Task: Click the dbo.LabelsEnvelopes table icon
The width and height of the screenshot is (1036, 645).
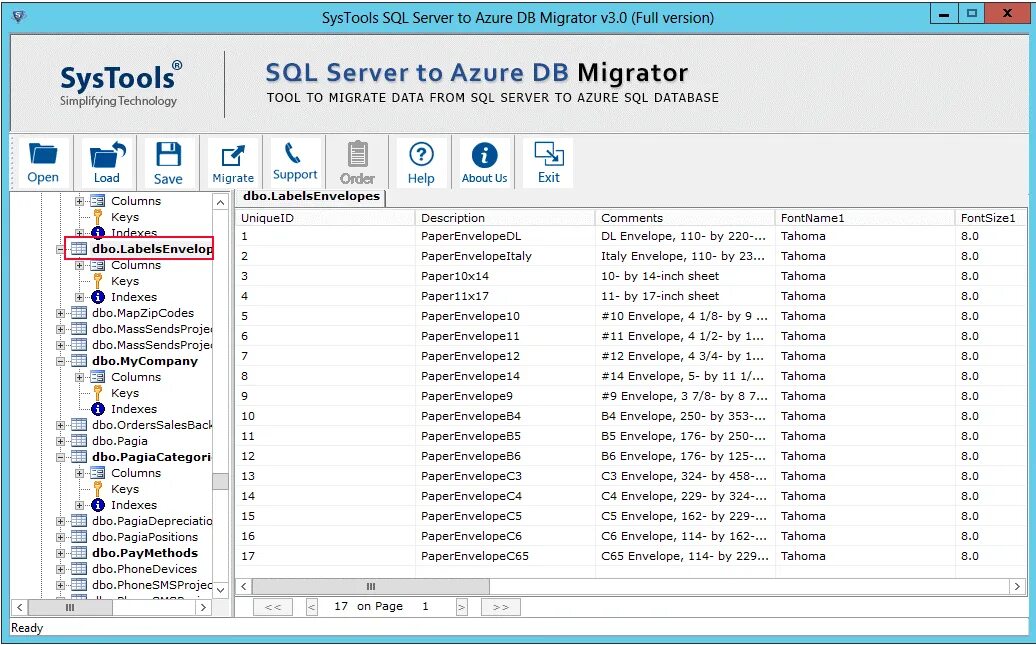Action: tap(79, 249)
